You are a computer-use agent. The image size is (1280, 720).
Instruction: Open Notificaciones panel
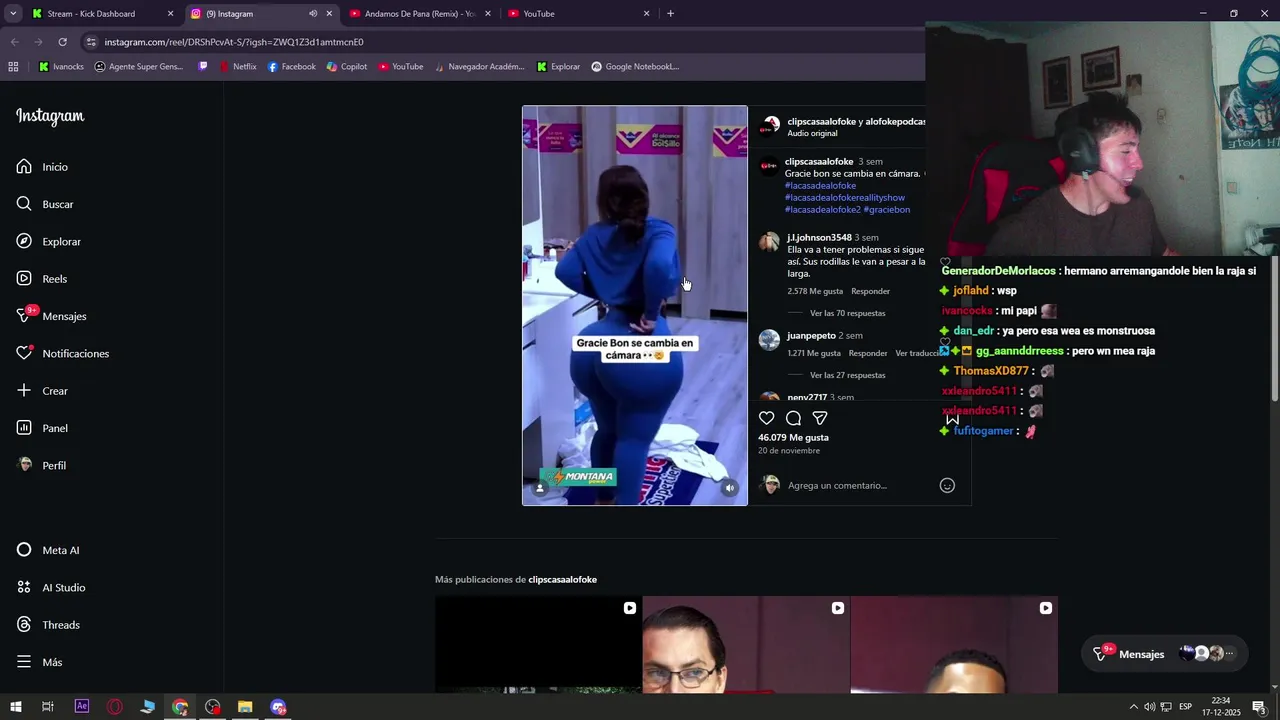point(62,353)
